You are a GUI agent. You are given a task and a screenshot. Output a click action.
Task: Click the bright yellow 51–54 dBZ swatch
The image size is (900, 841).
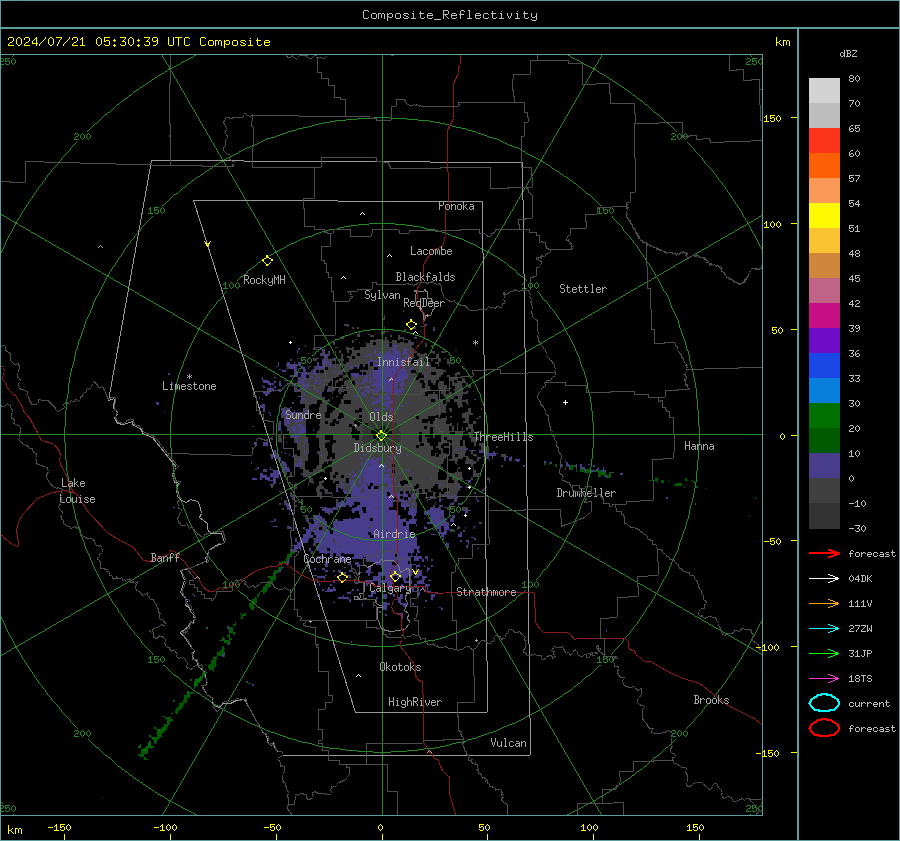click(824, 216)
